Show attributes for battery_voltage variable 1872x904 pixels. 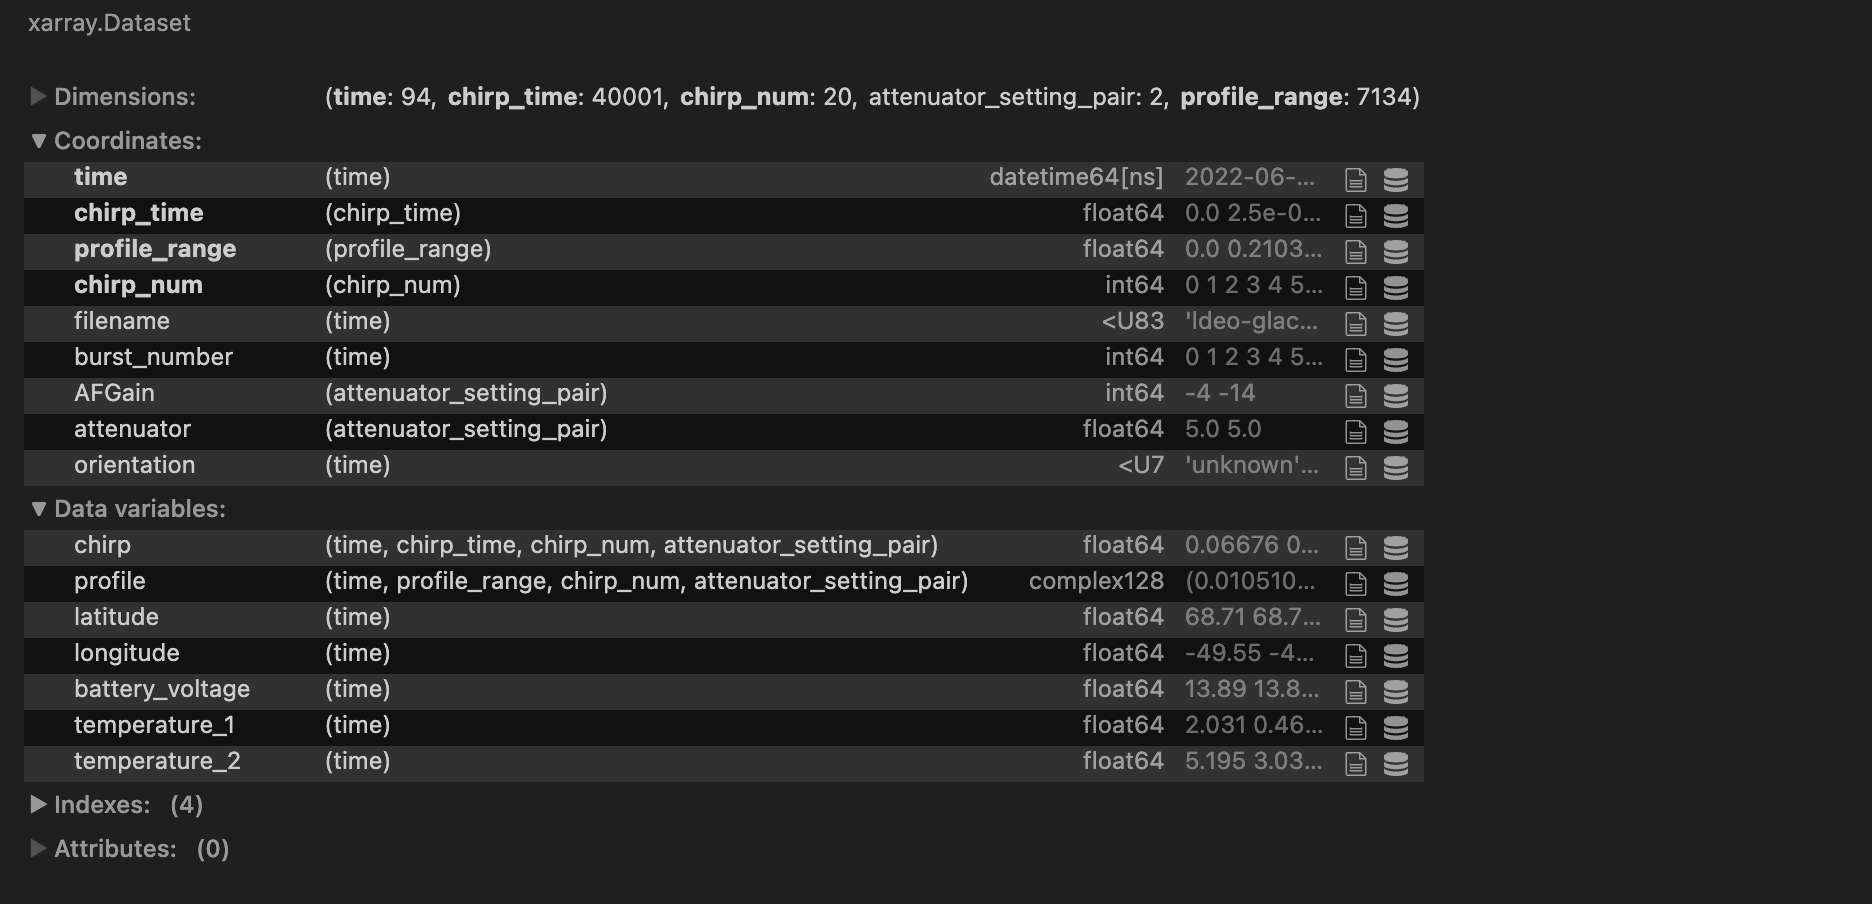coord(1356,690)
